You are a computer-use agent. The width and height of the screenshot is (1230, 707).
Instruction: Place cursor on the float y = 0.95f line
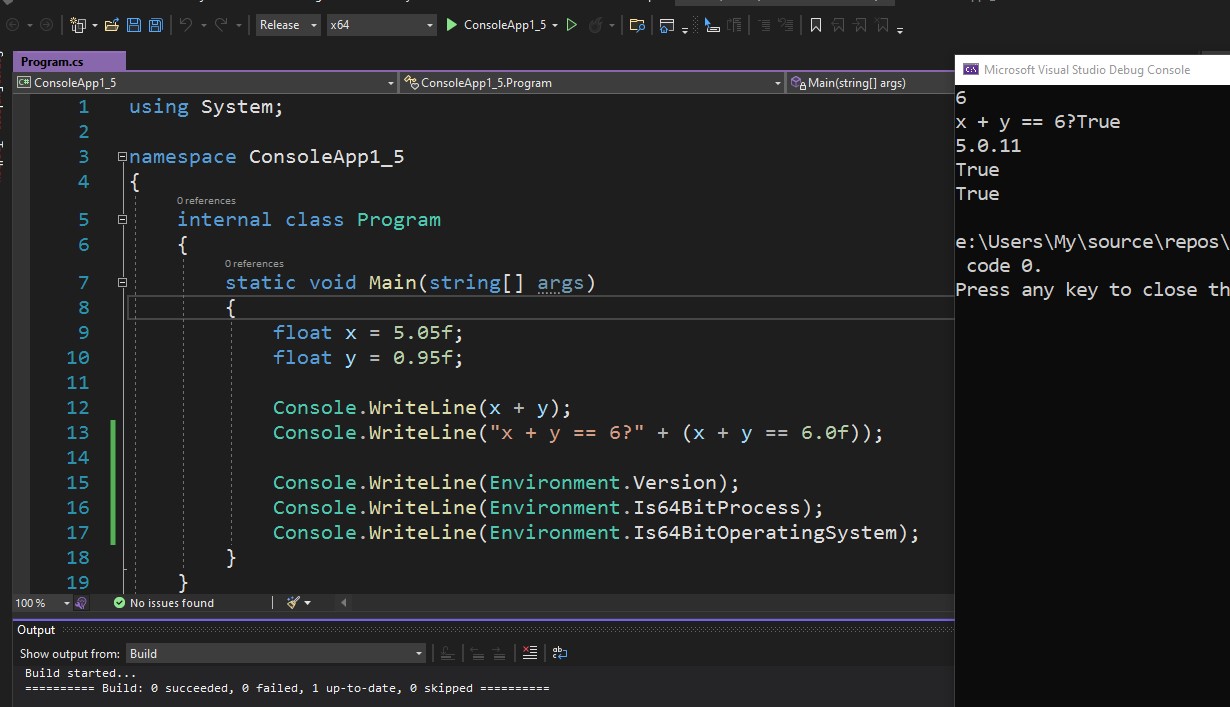[x=368, y=357]
